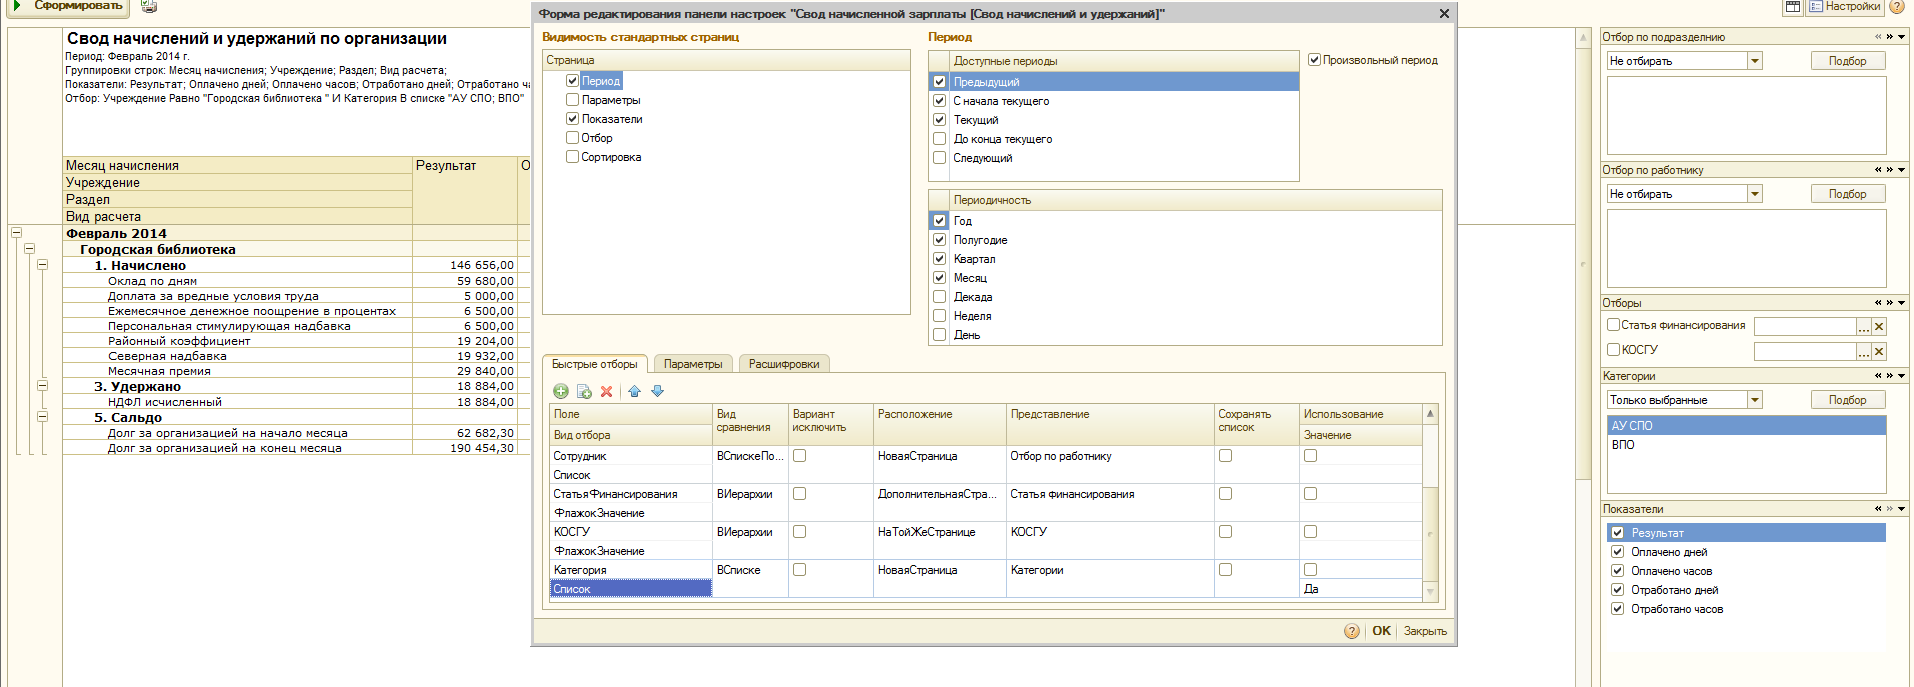Clear the КОСГУ filter field with X
Screen dimensions: 1914x687
pos(1879,351)
